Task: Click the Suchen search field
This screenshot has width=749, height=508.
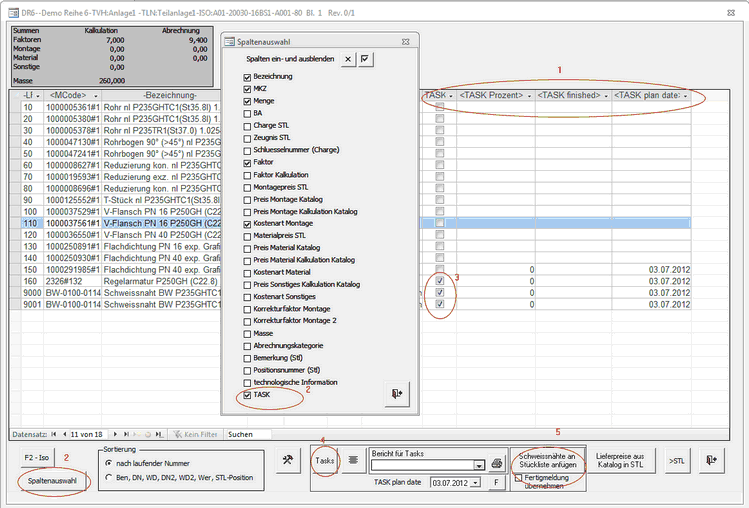Action: coord(246,434)
